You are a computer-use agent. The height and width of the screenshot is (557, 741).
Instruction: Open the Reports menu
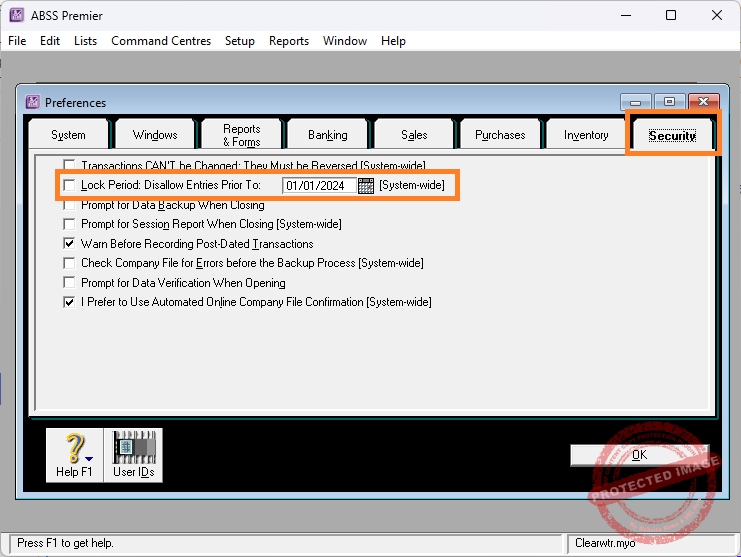click(x=289, y=41)
